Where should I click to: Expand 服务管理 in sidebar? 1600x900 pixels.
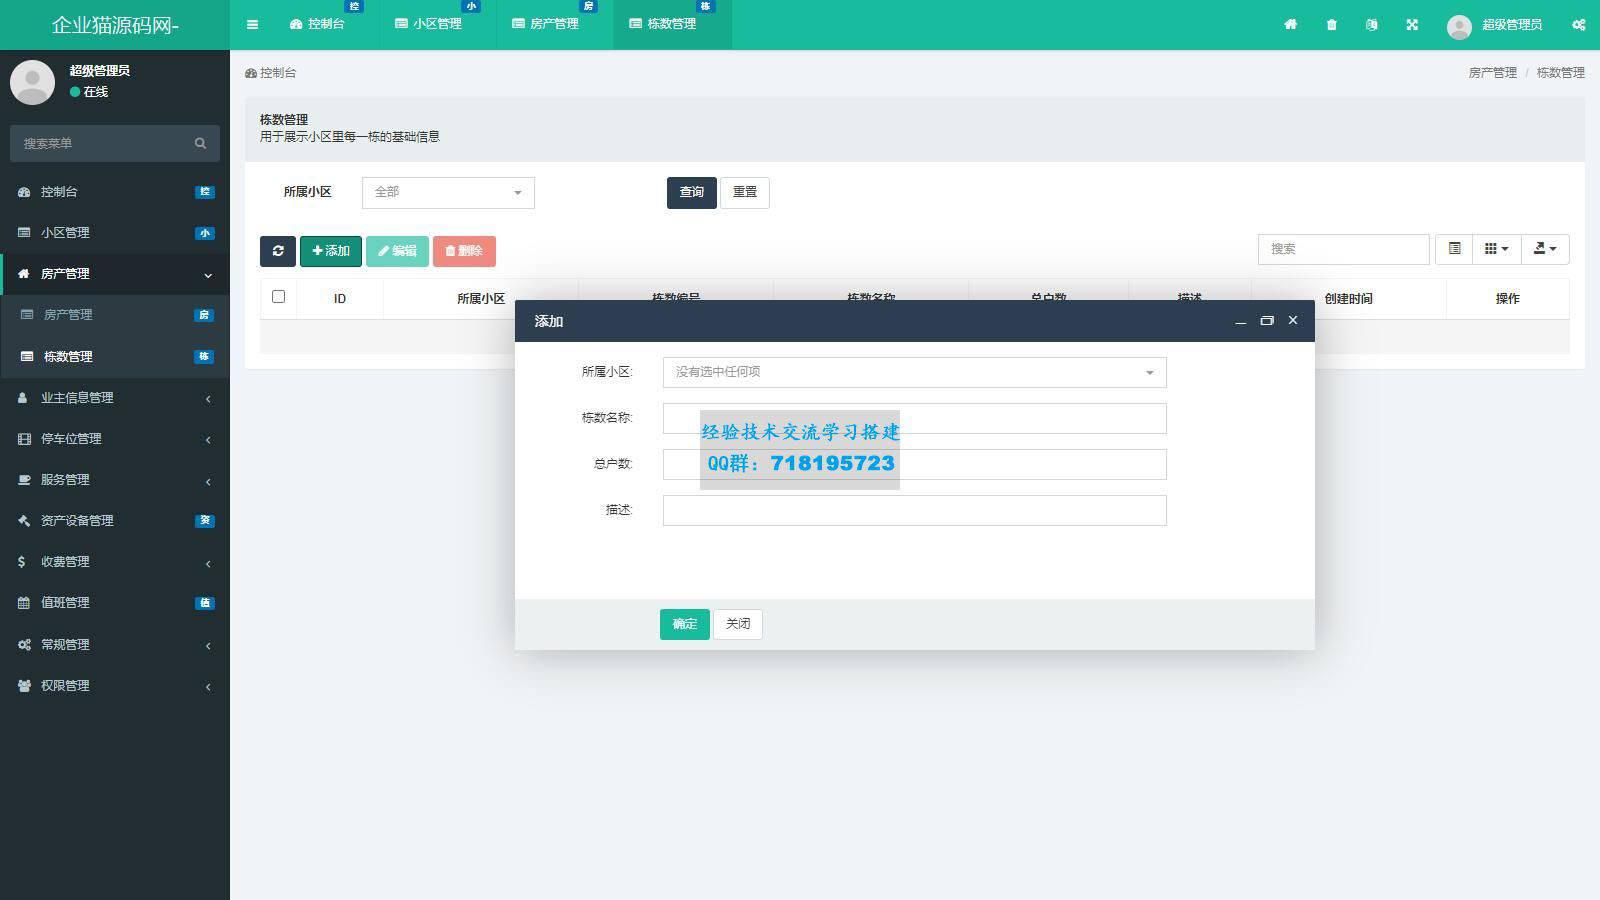coord(115,480)
